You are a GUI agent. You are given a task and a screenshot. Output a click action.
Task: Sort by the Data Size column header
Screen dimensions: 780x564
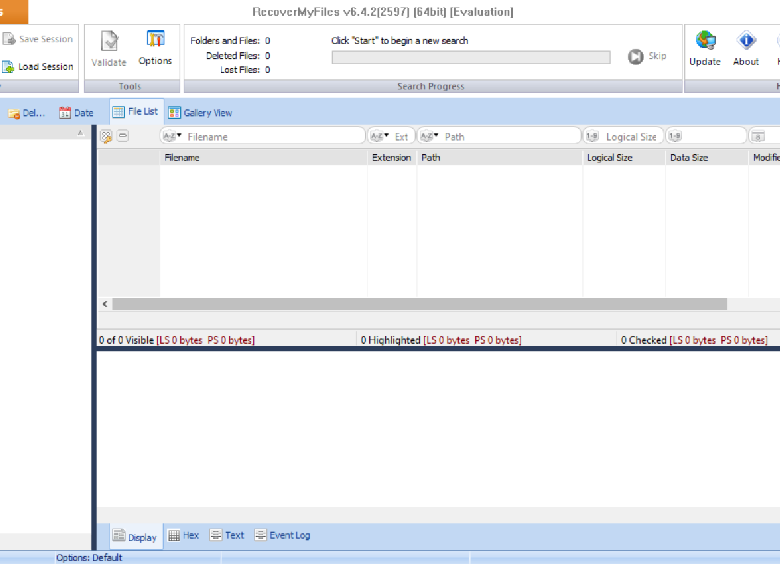pyautogui.click(x=706, y=158)
